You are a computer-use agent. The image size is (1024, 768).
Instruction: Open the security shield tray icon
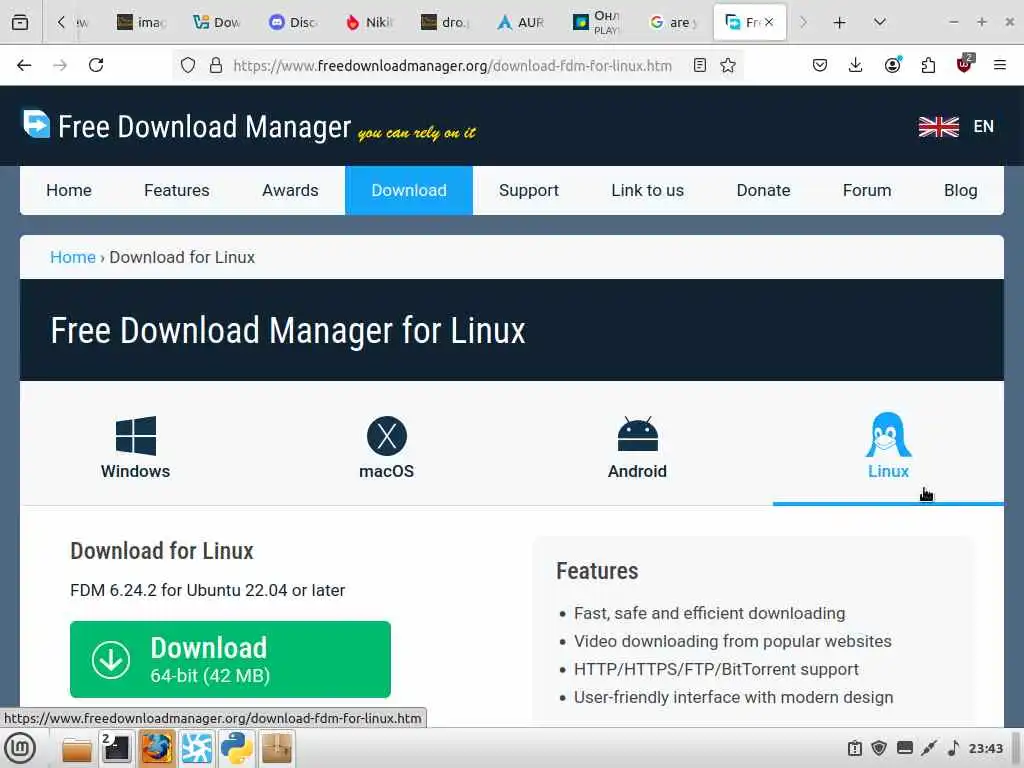click(x=880, y=748)
